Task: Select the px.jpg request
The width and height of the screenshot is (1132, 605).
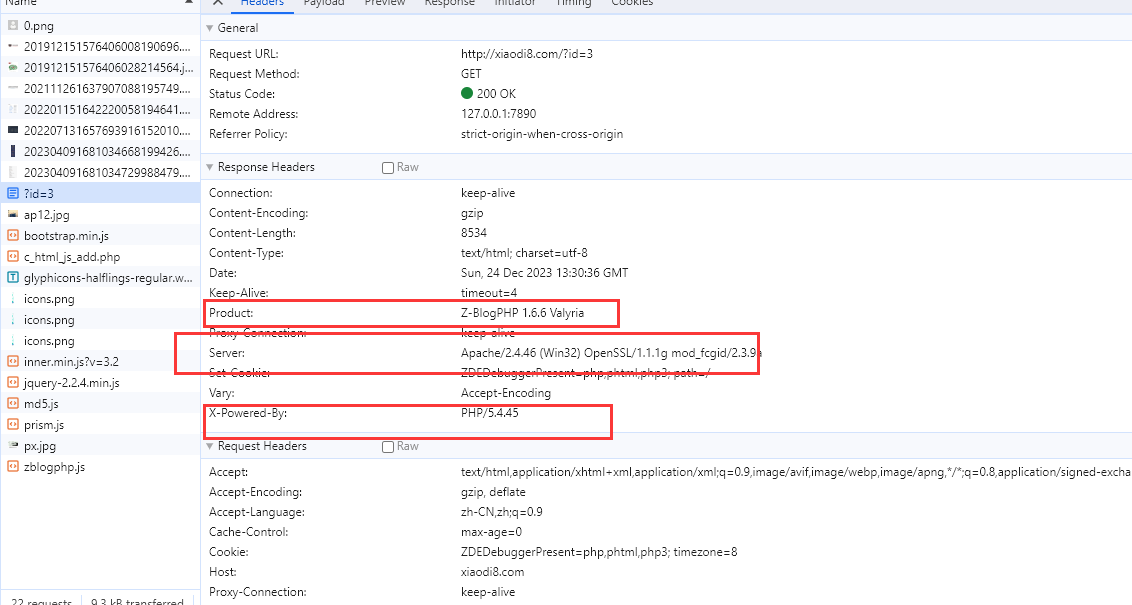Action: [100, 445]
